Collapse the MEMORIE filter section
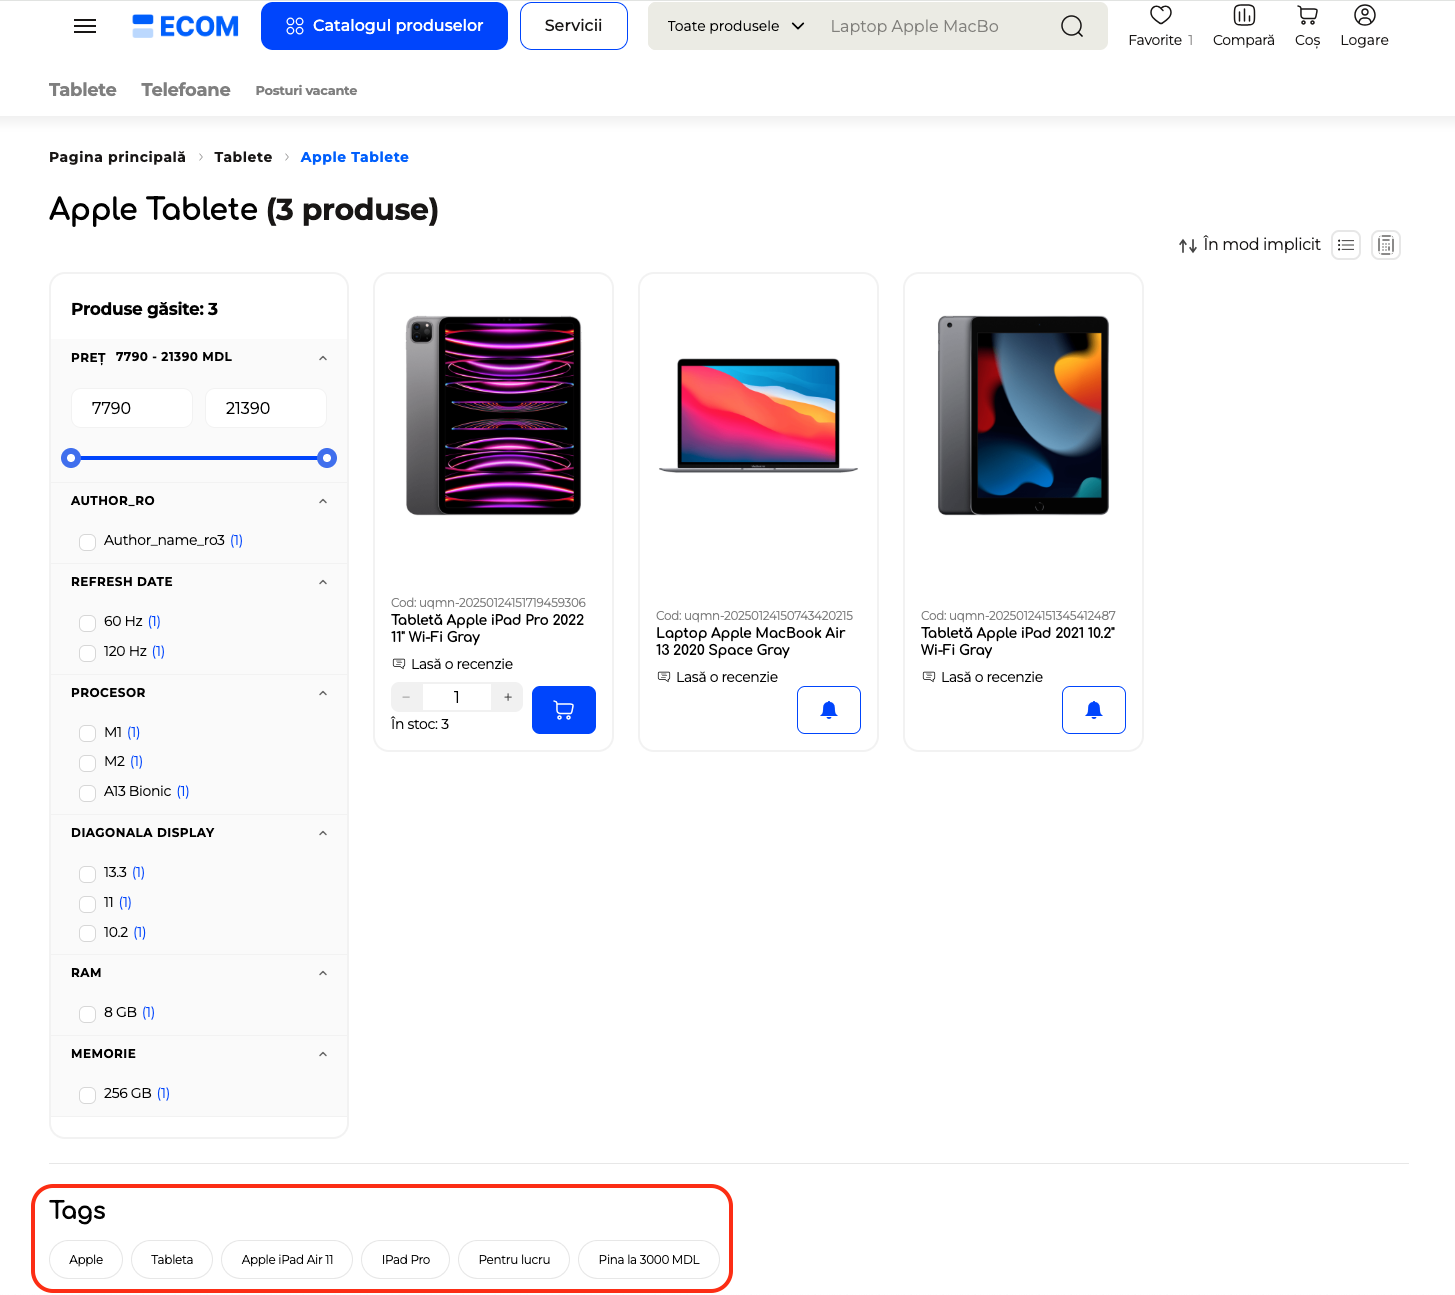 (x=323, y=1054)
